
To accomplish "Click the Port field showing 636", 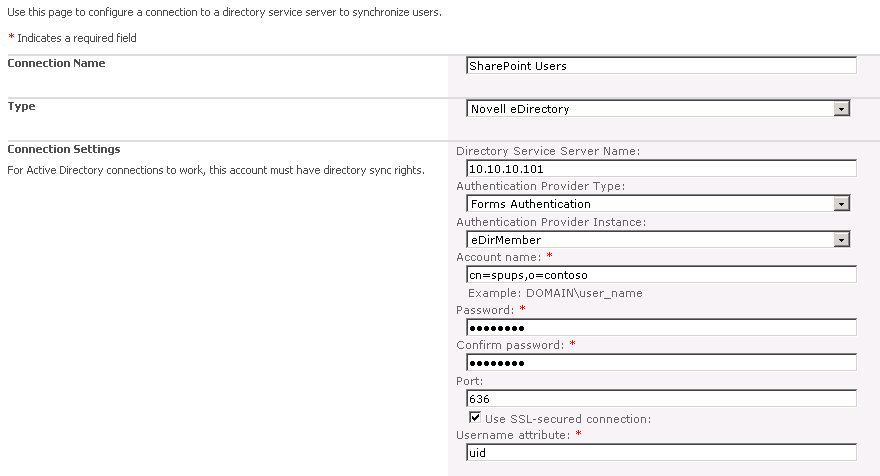I will [x=661, y=399].
